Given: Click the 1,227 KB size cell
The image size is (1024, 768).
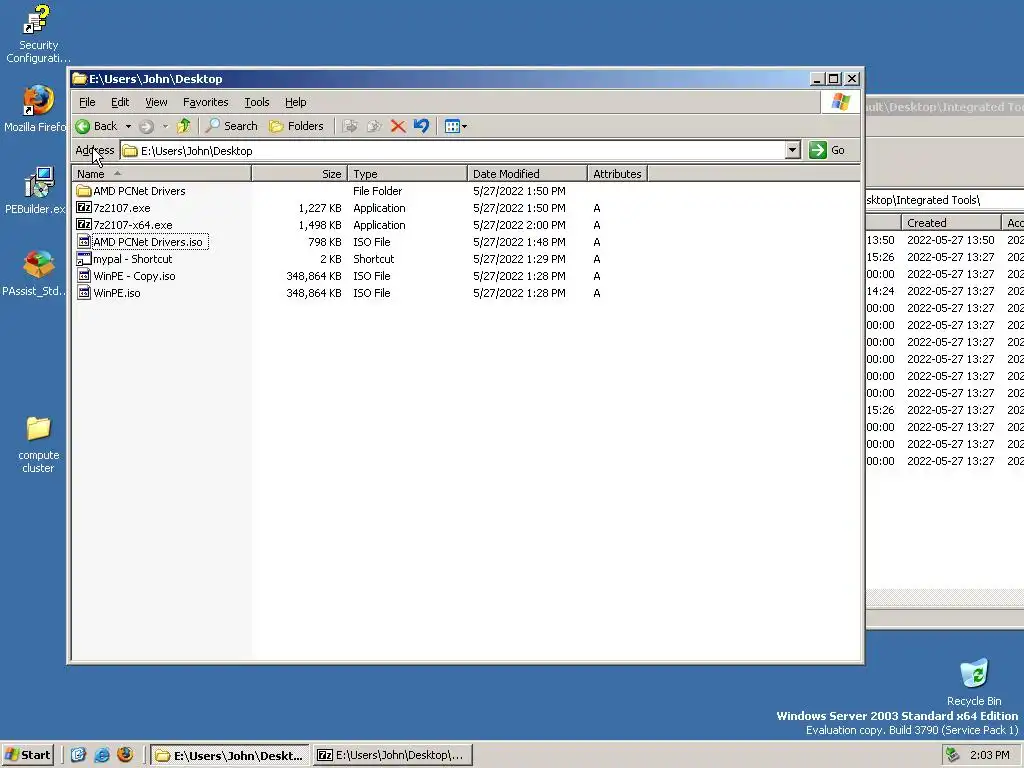Looking at the screenshot, I should pos(320,208).
